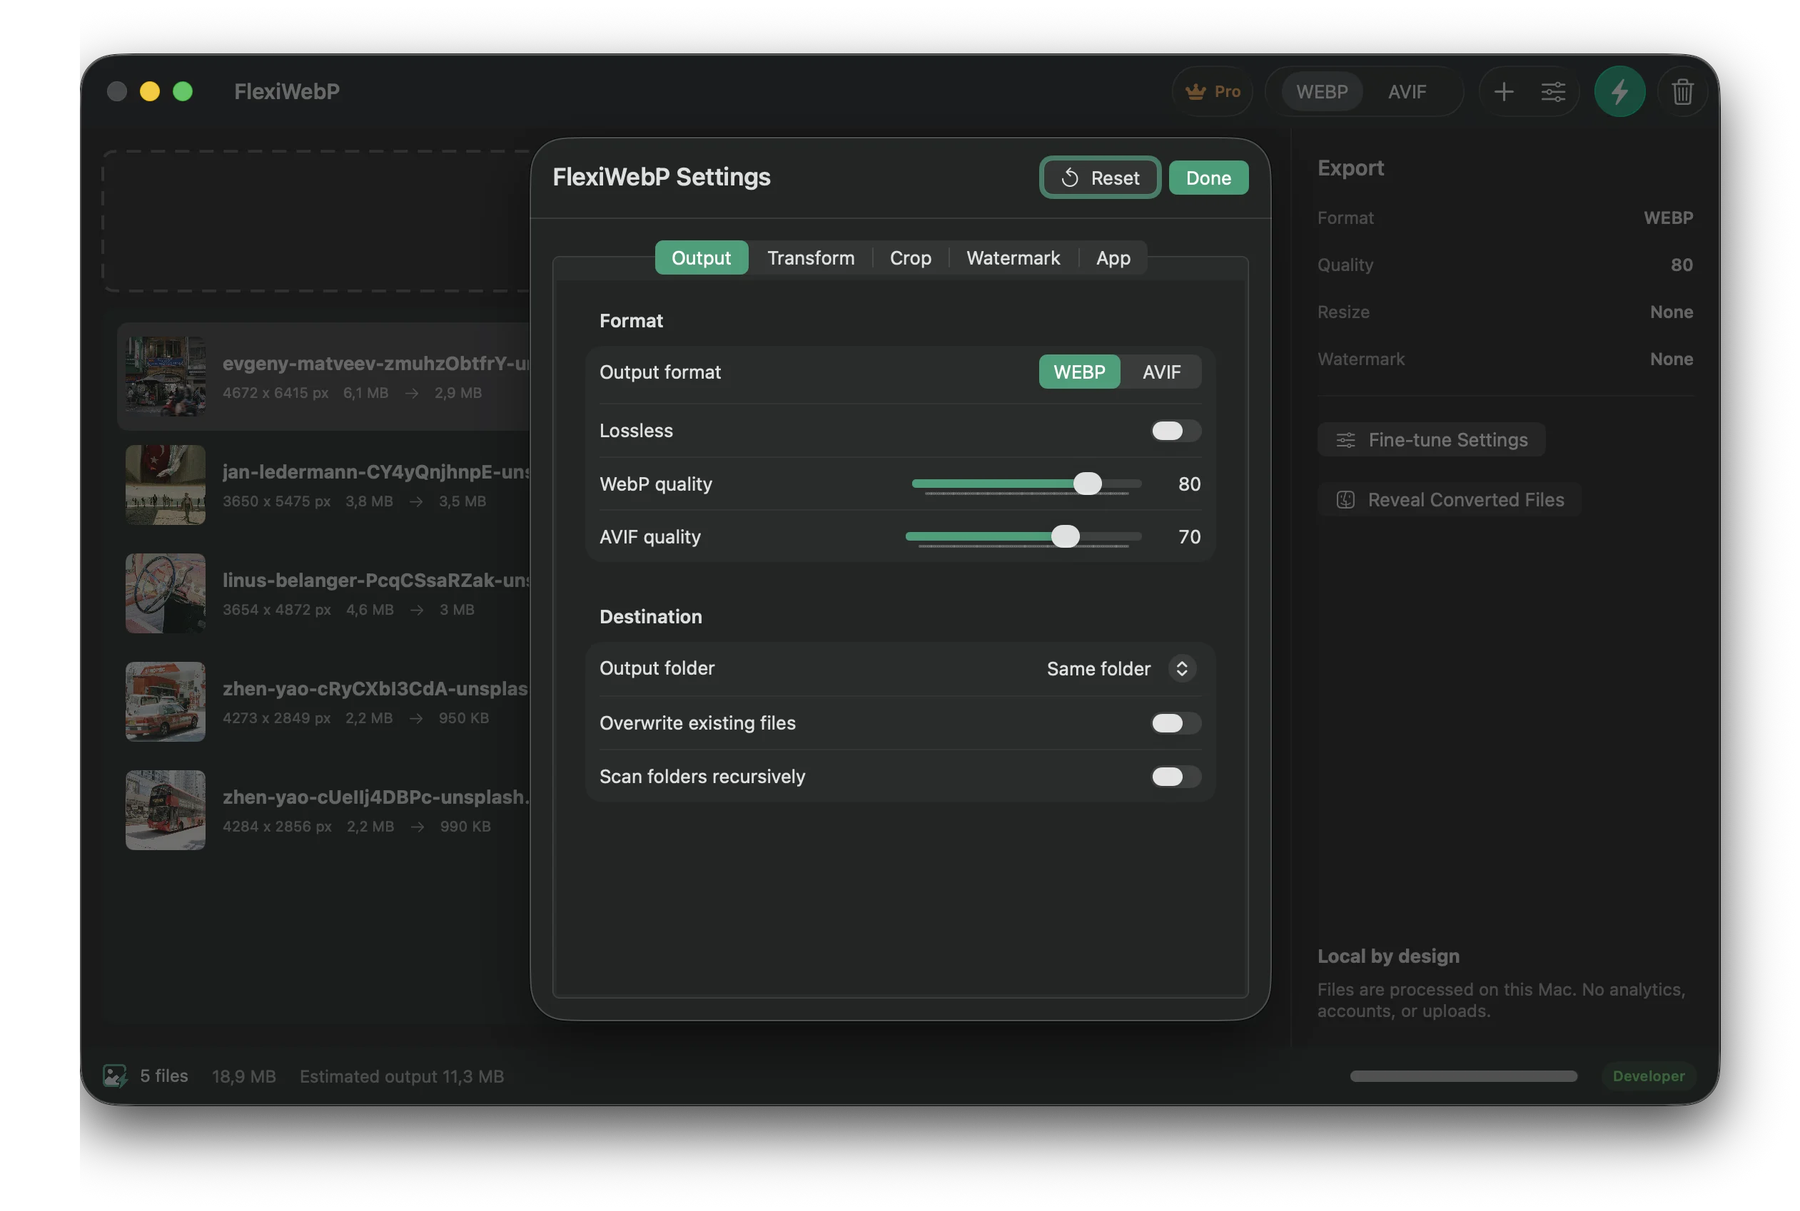
Task: Click the Export Quality value 80
Action: tap(1681, 265)
